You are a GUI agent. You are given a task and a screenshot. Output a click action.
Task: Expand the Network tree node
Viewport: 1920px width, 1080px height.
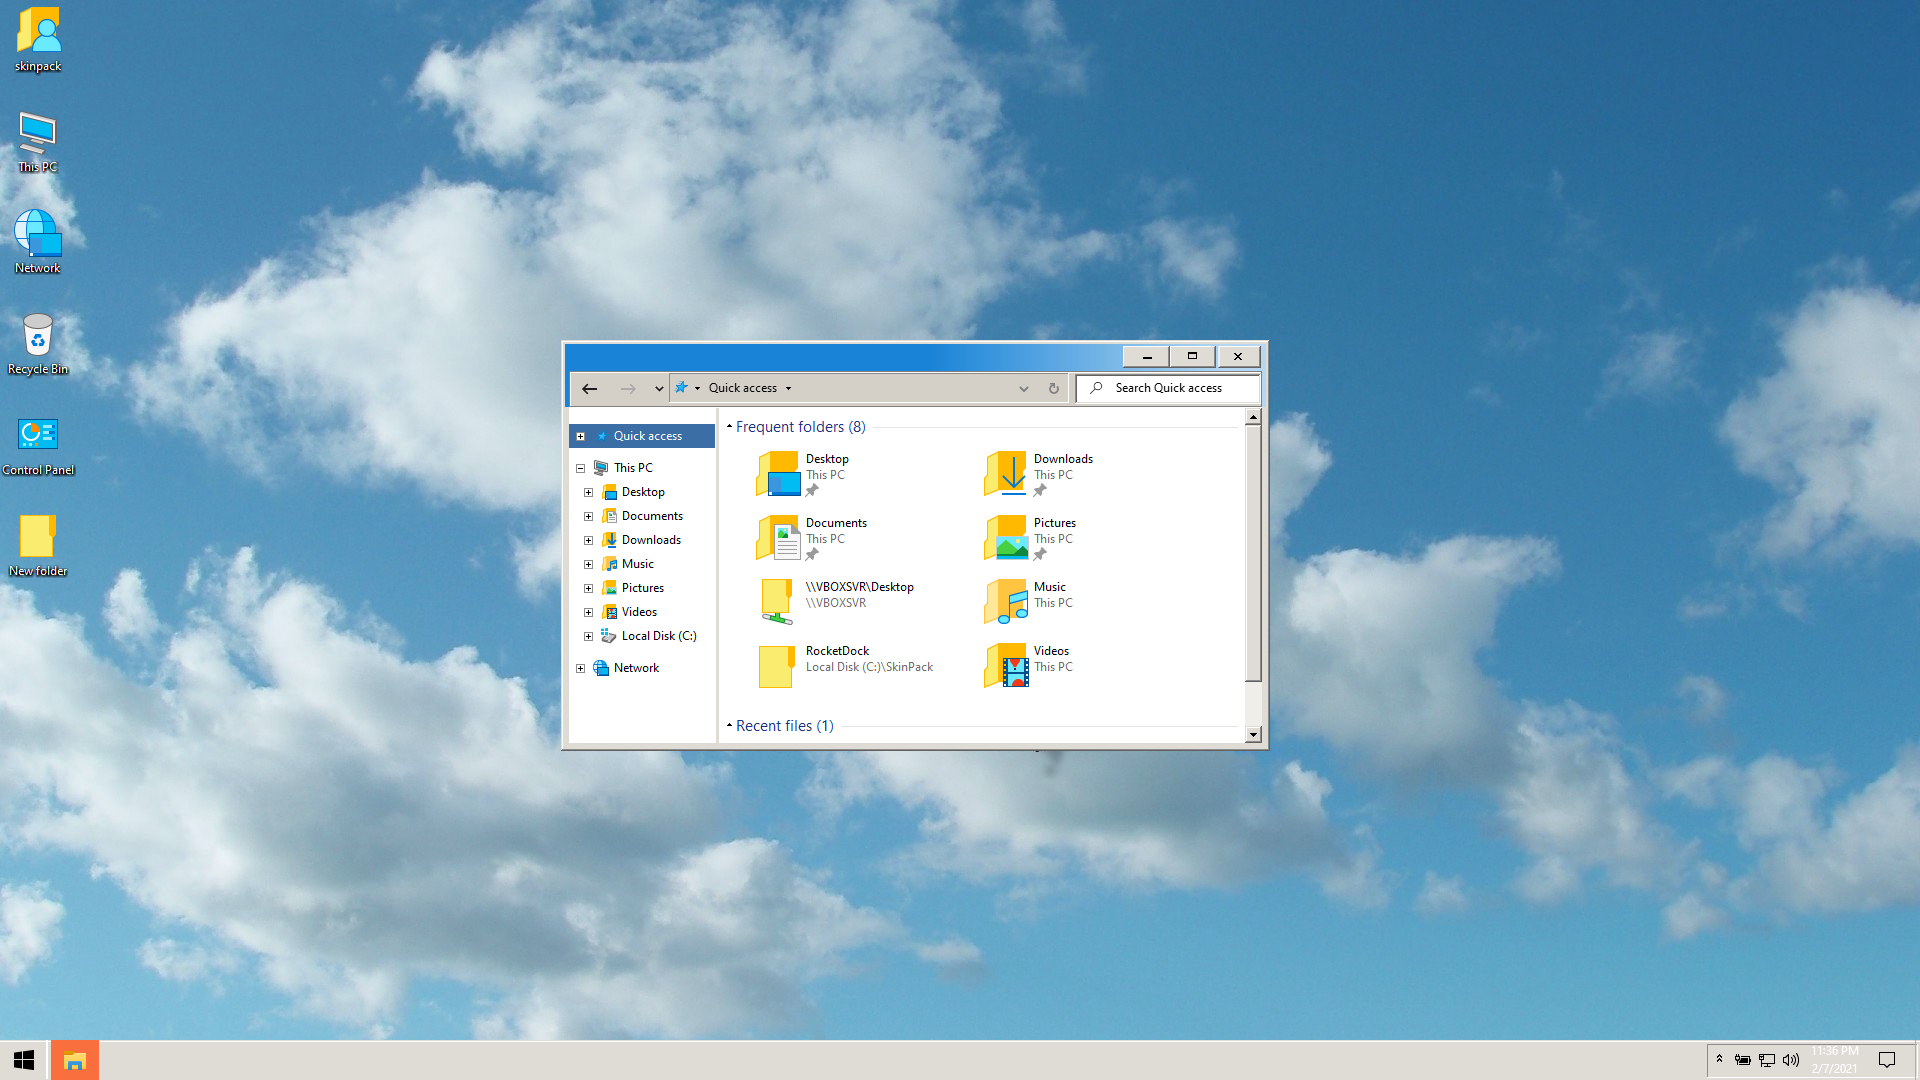click(580, 668)
